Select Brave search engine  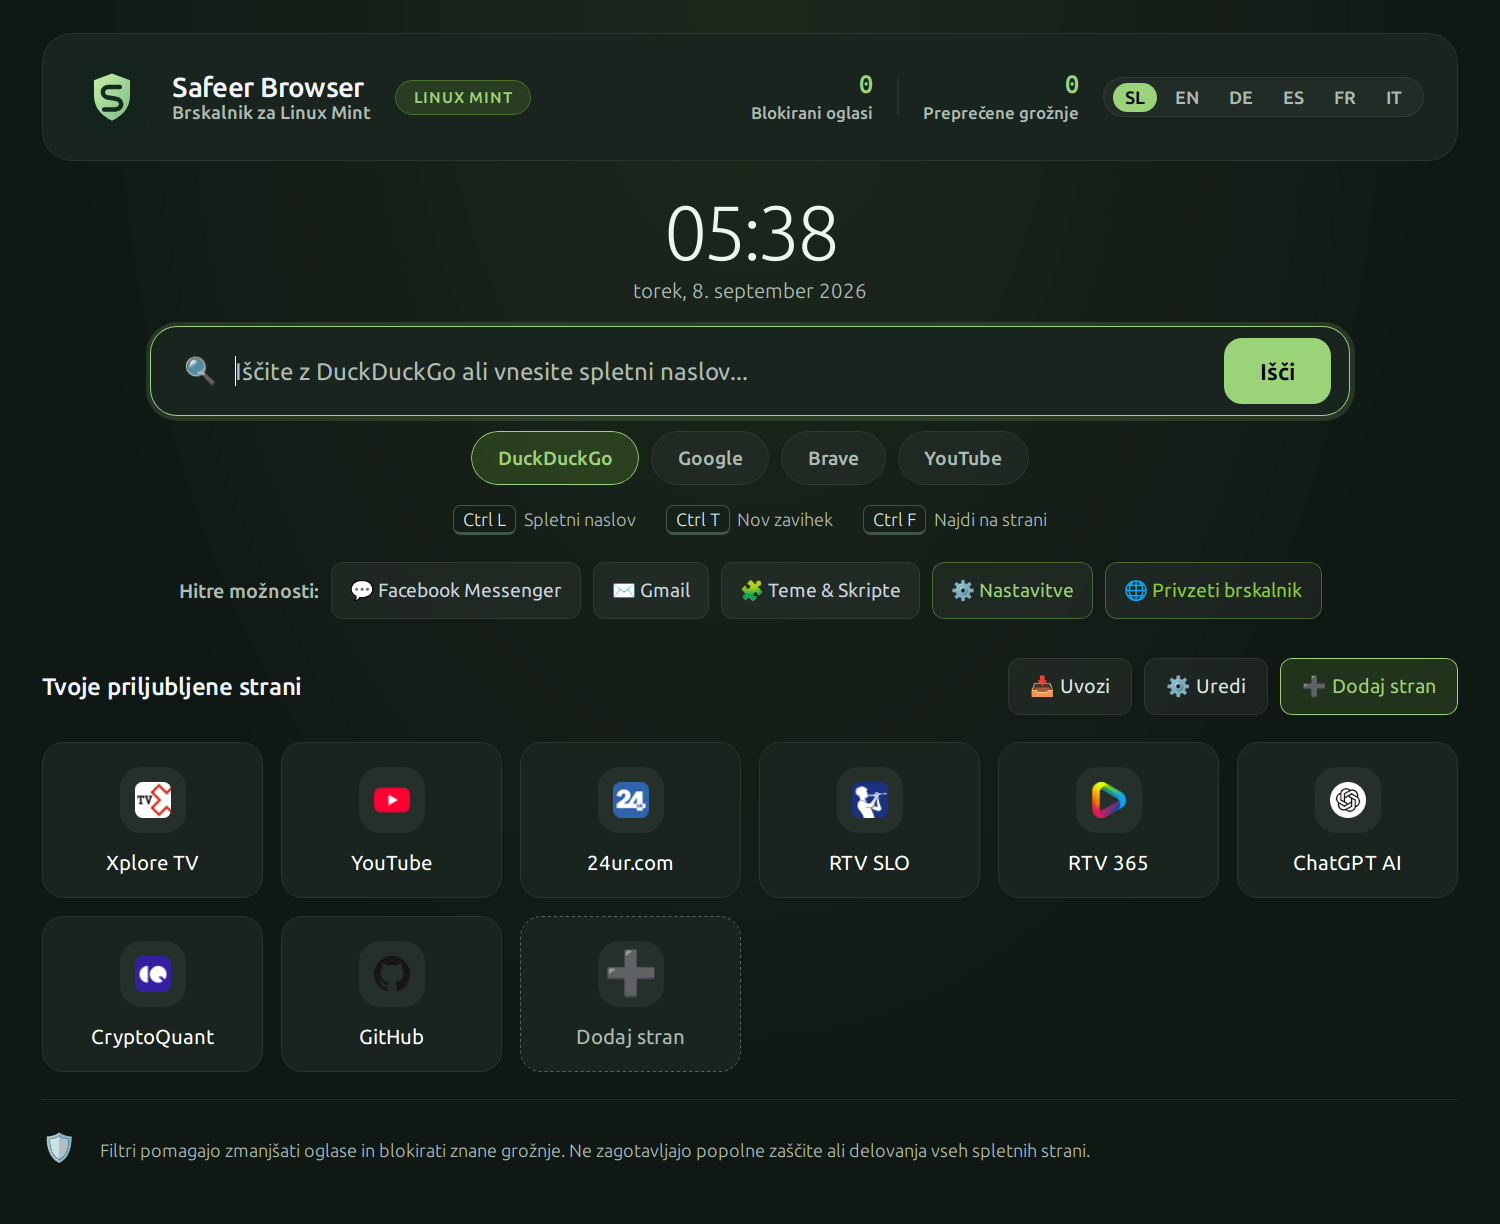[833, 458]
